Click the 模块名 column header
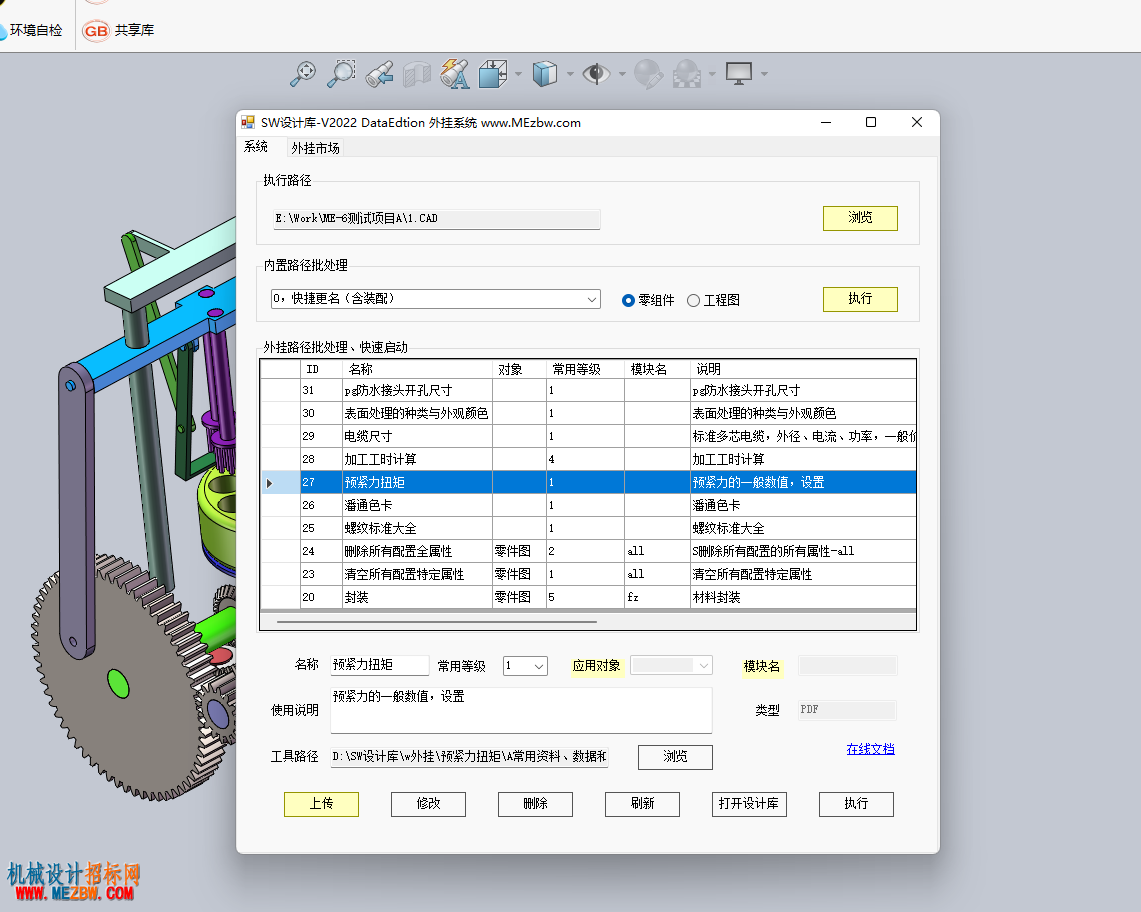This screenshot has height=912, width=1141. (657, 369)
